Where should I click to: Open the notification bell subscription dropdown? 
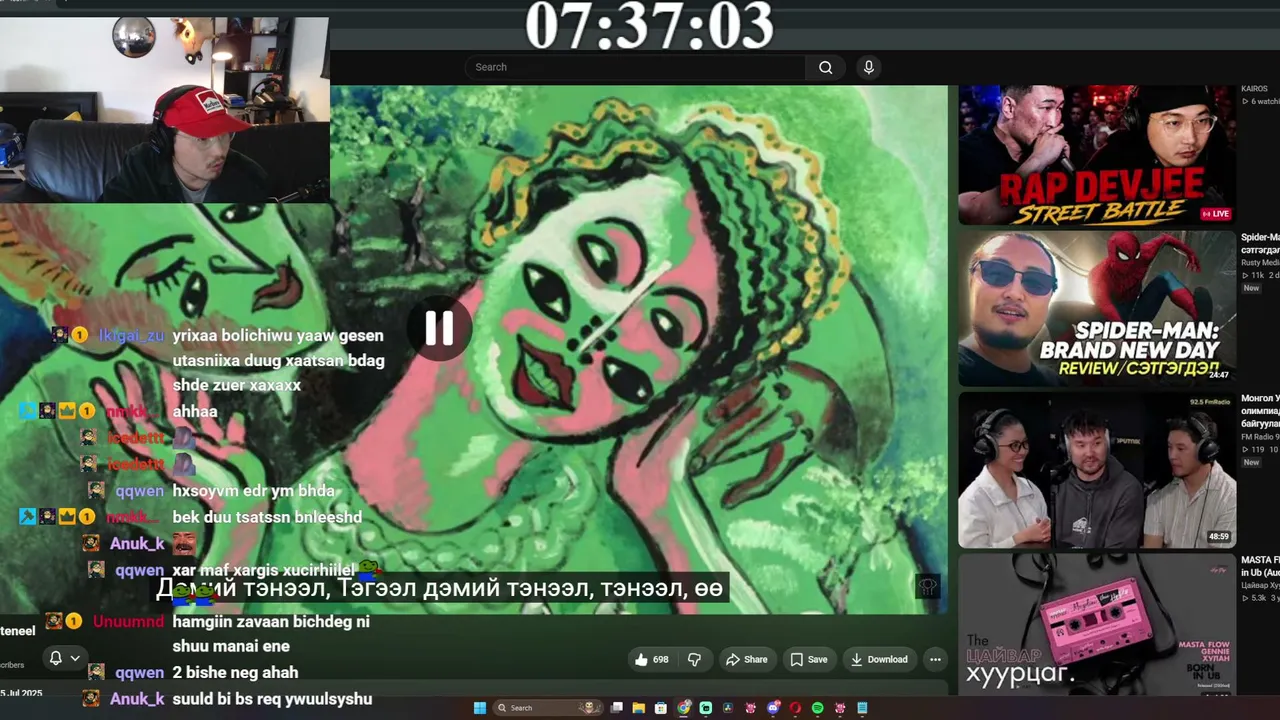(63, 658)
